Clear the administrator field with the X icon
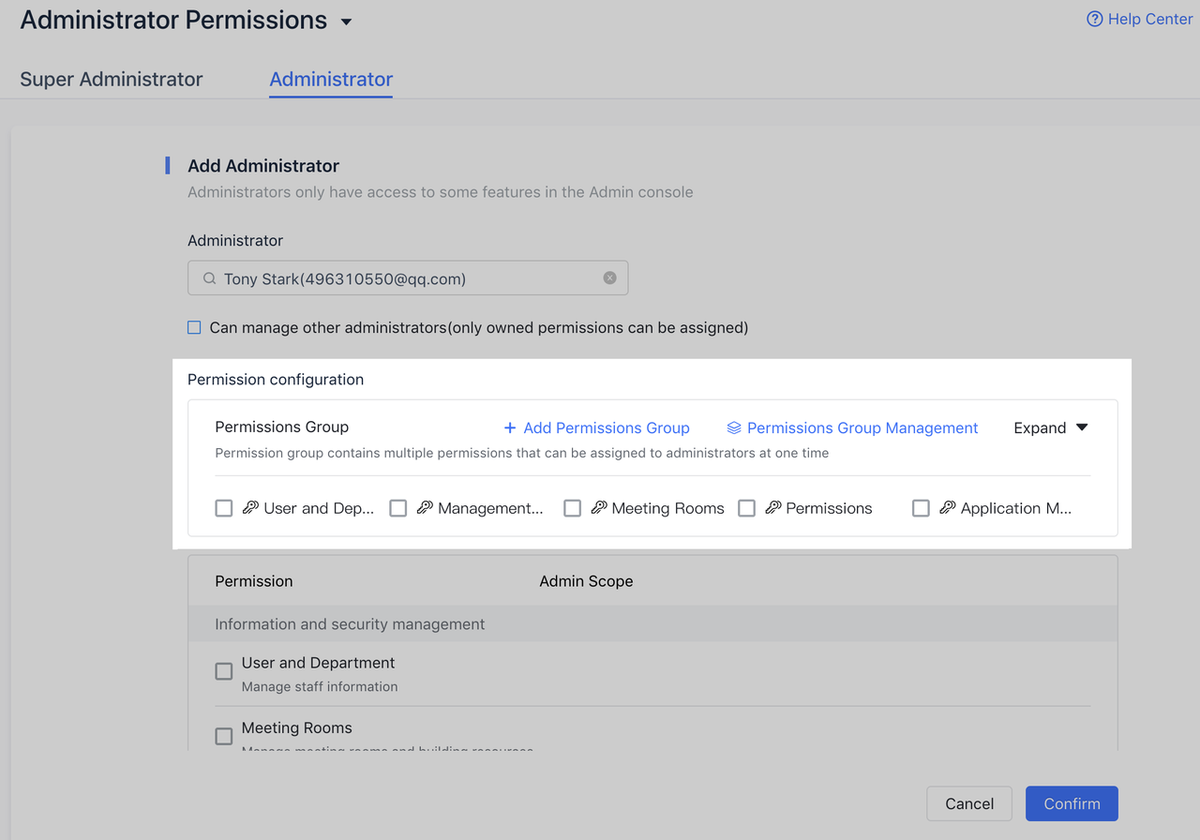This screenshot has height=840, width=1200. 610,278
